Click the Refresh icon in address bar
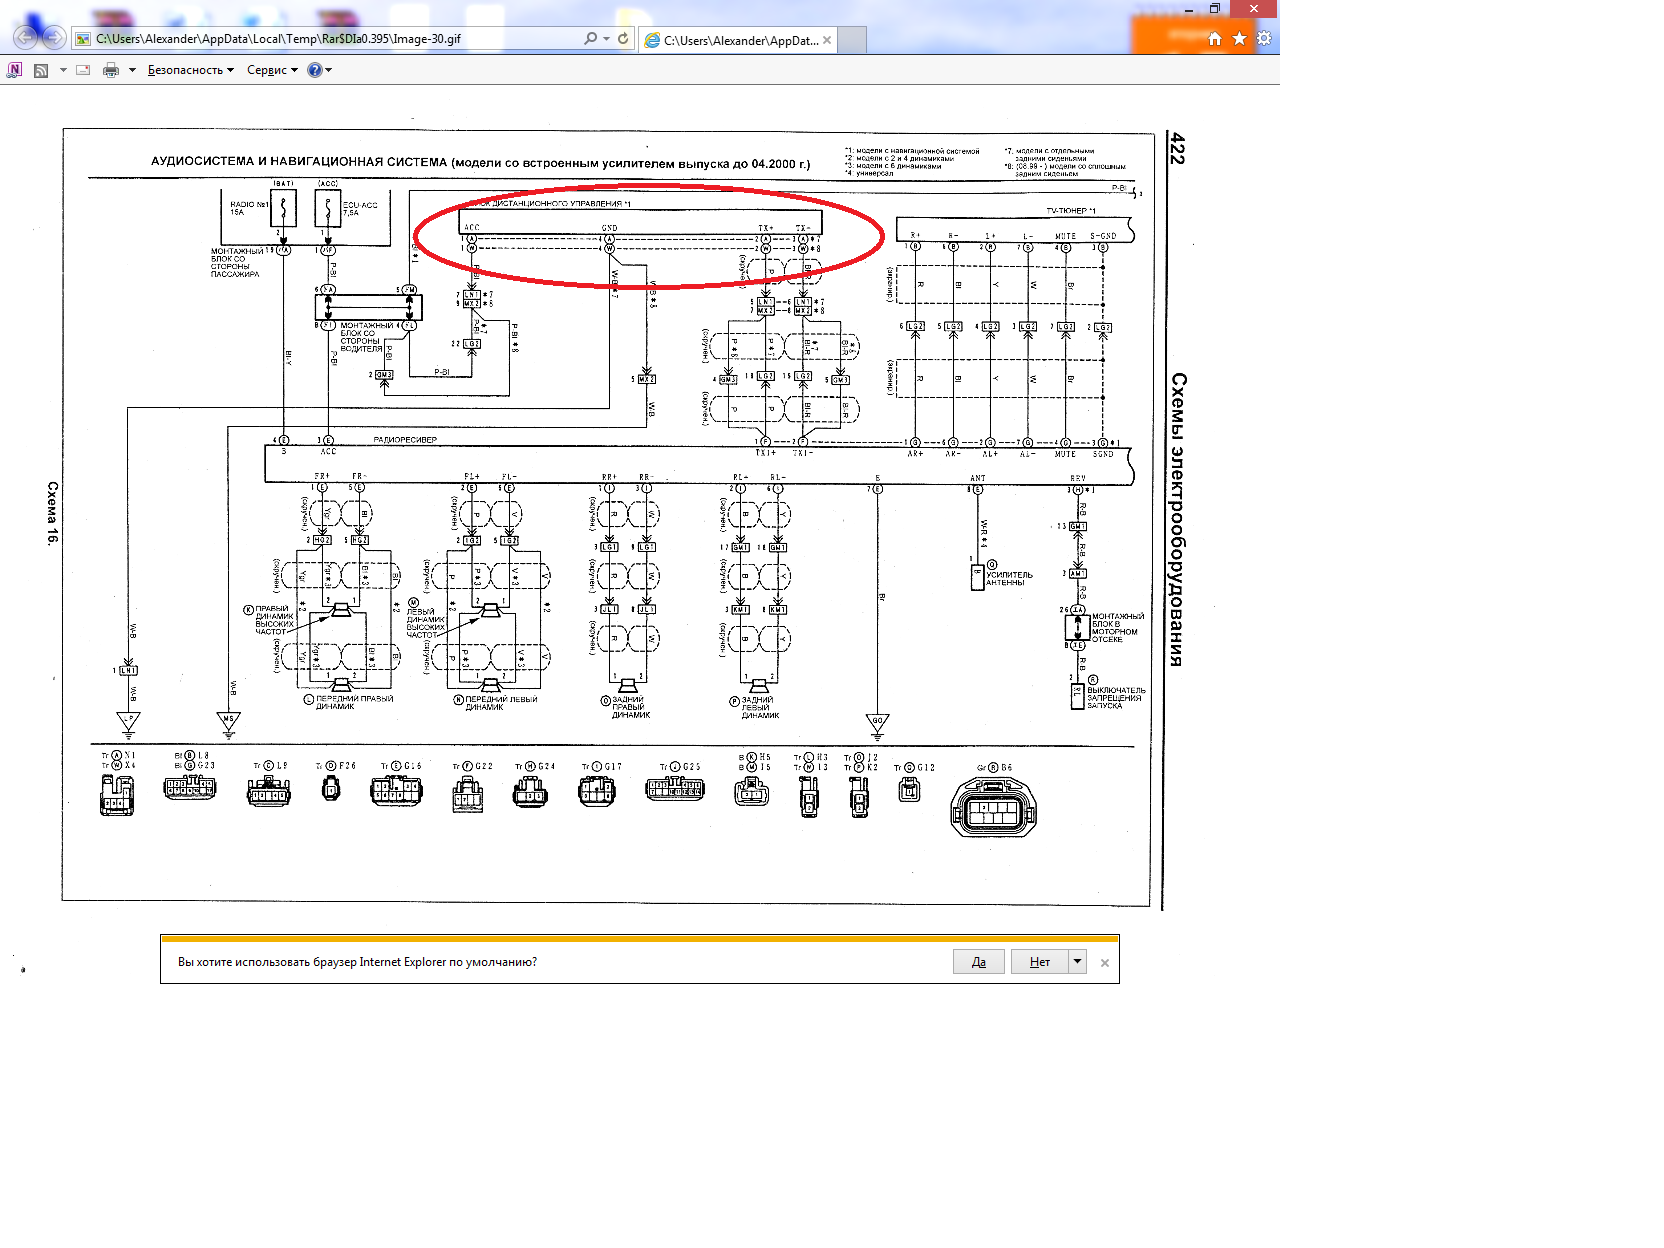 click(623, 39)
